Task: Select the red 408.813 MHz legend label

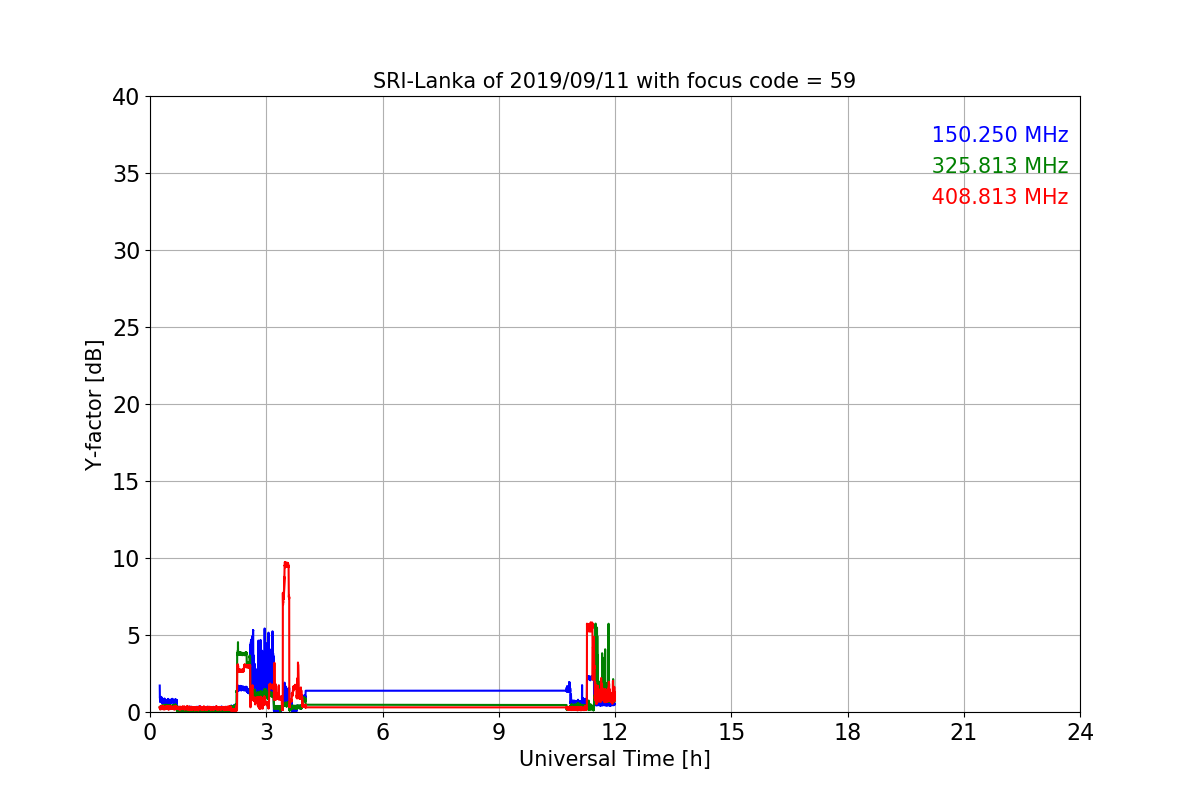Action: coord(1000,197)
